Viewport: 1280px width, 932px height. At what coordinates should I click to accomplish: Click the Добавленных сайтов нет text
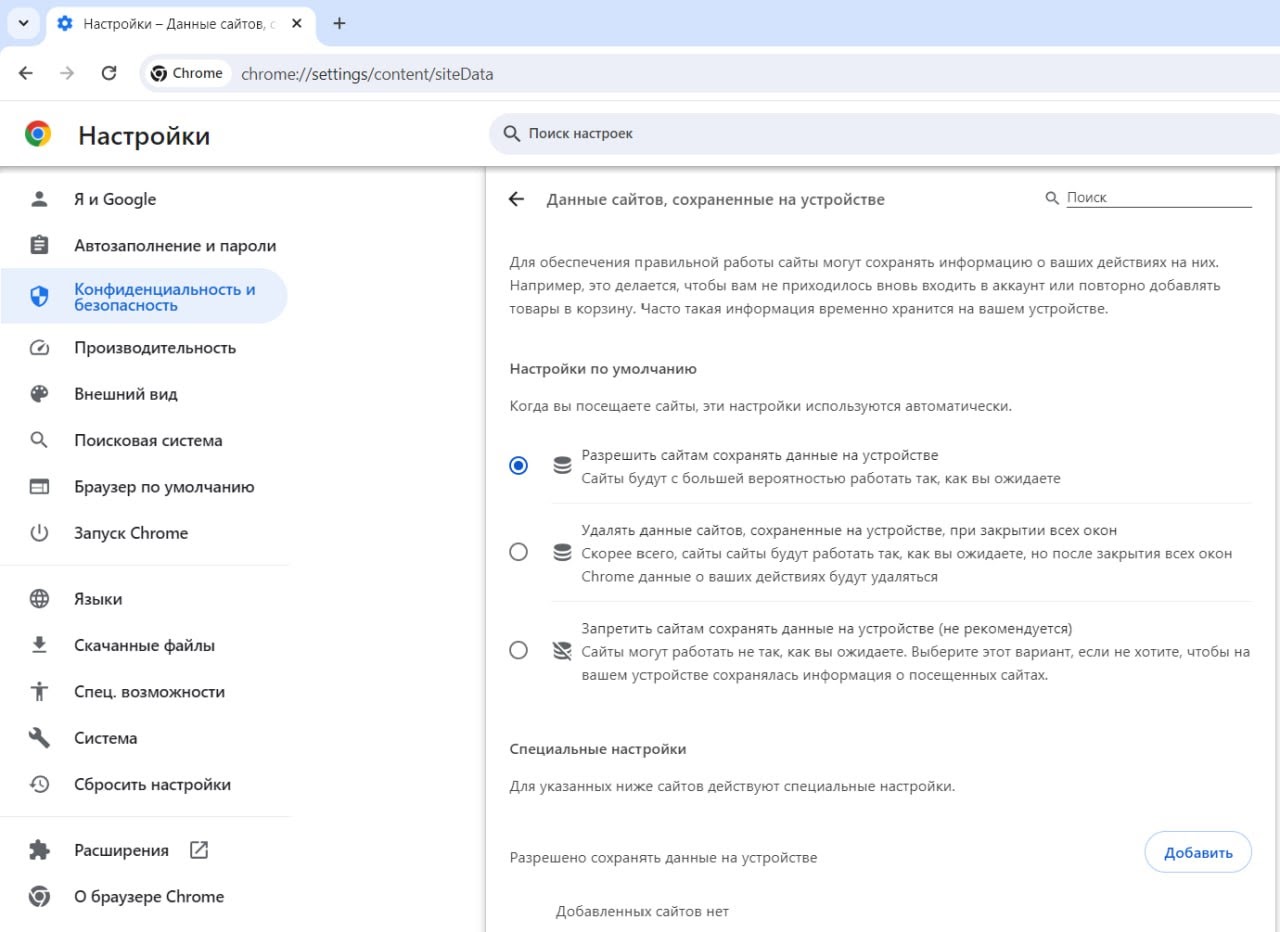(x=642, y=911)
